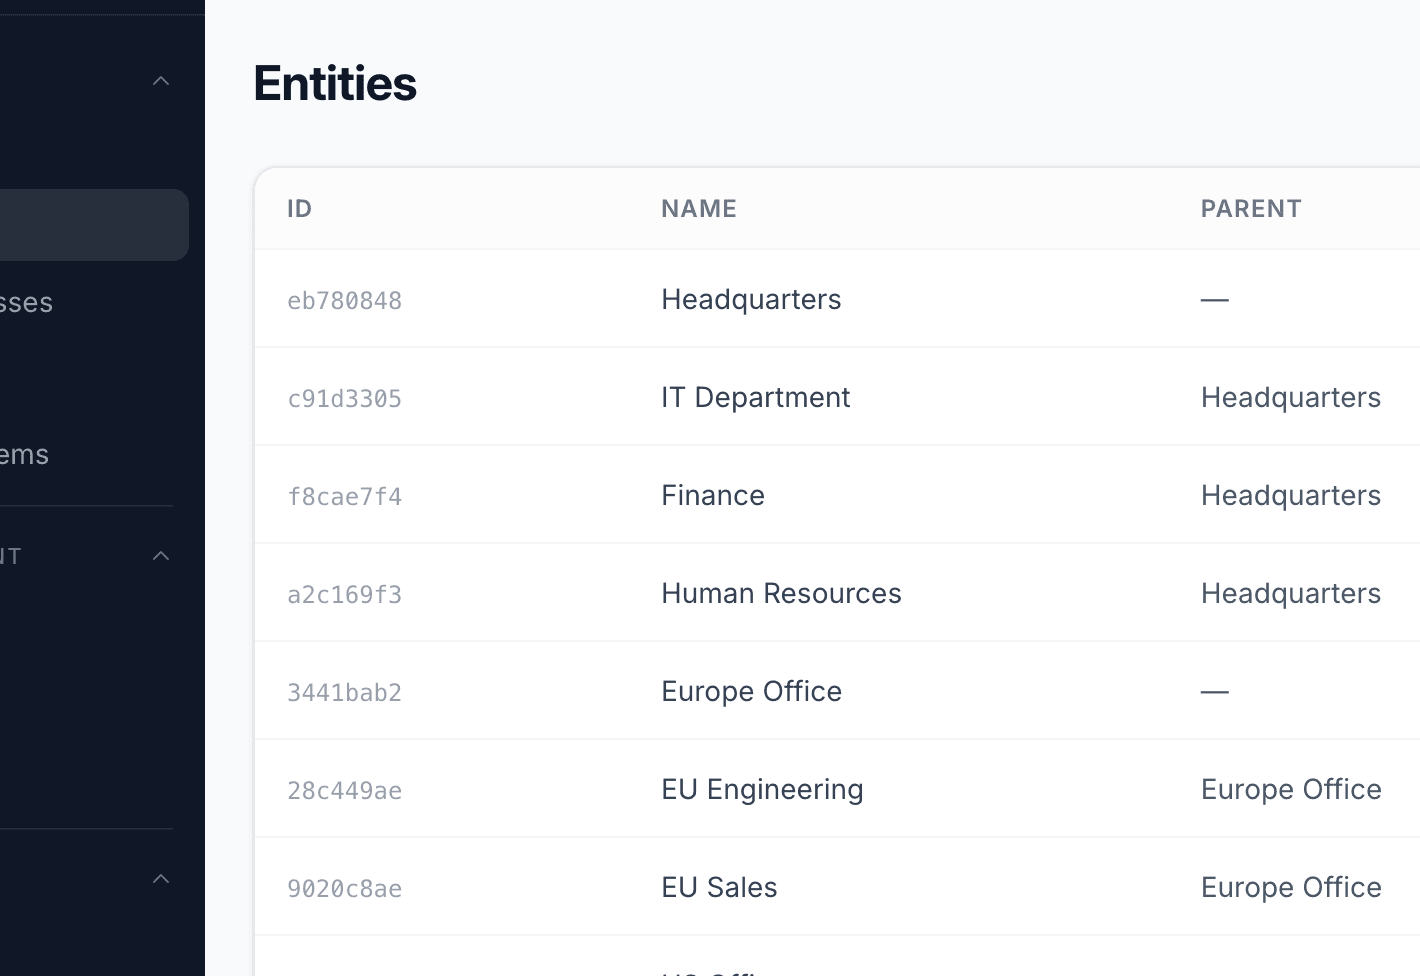1420x976 pixels.
Task: Click the Entities page heading
Action: pos(335,84)
